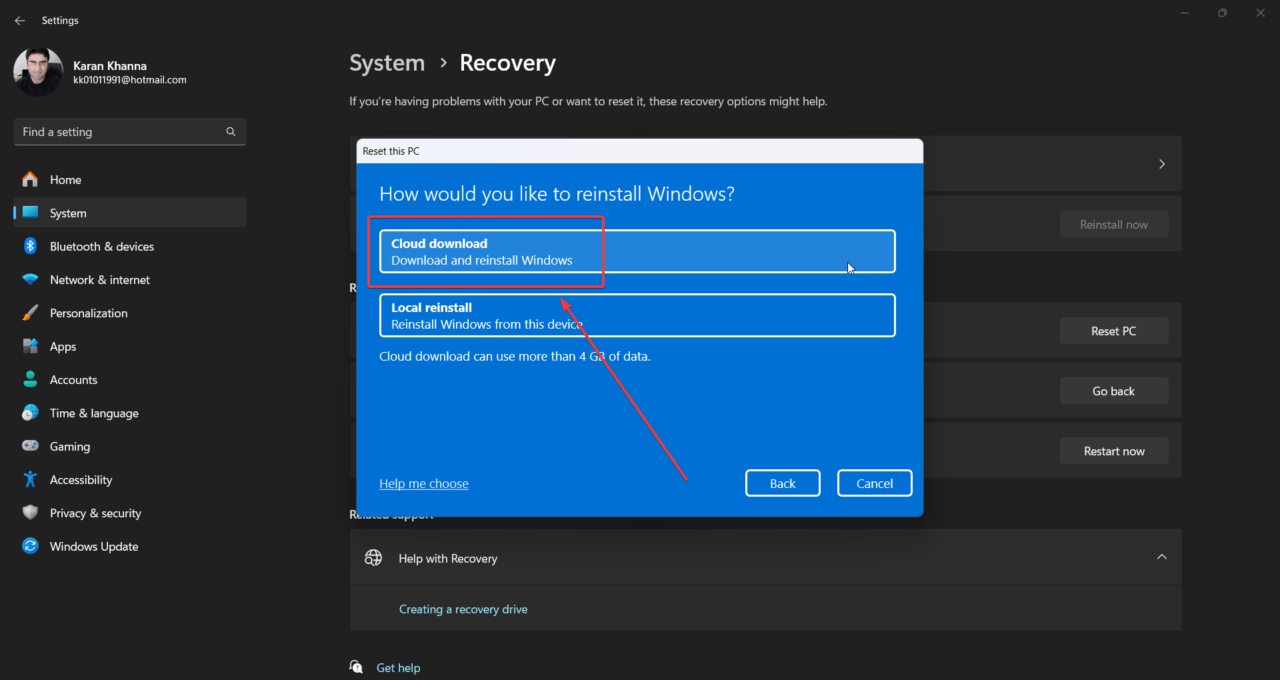Image resolution: width=1280 pixels, height=680 pixels.
Task: Collapse the Help with Recovery section
Action: 1161,557
